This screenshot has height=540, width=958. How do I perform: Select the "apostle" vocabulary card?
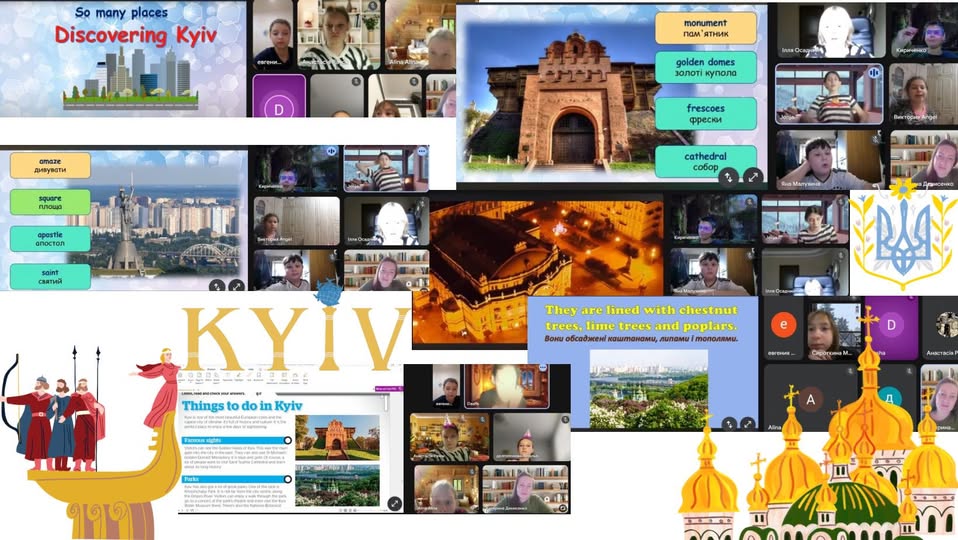point(50,239)
